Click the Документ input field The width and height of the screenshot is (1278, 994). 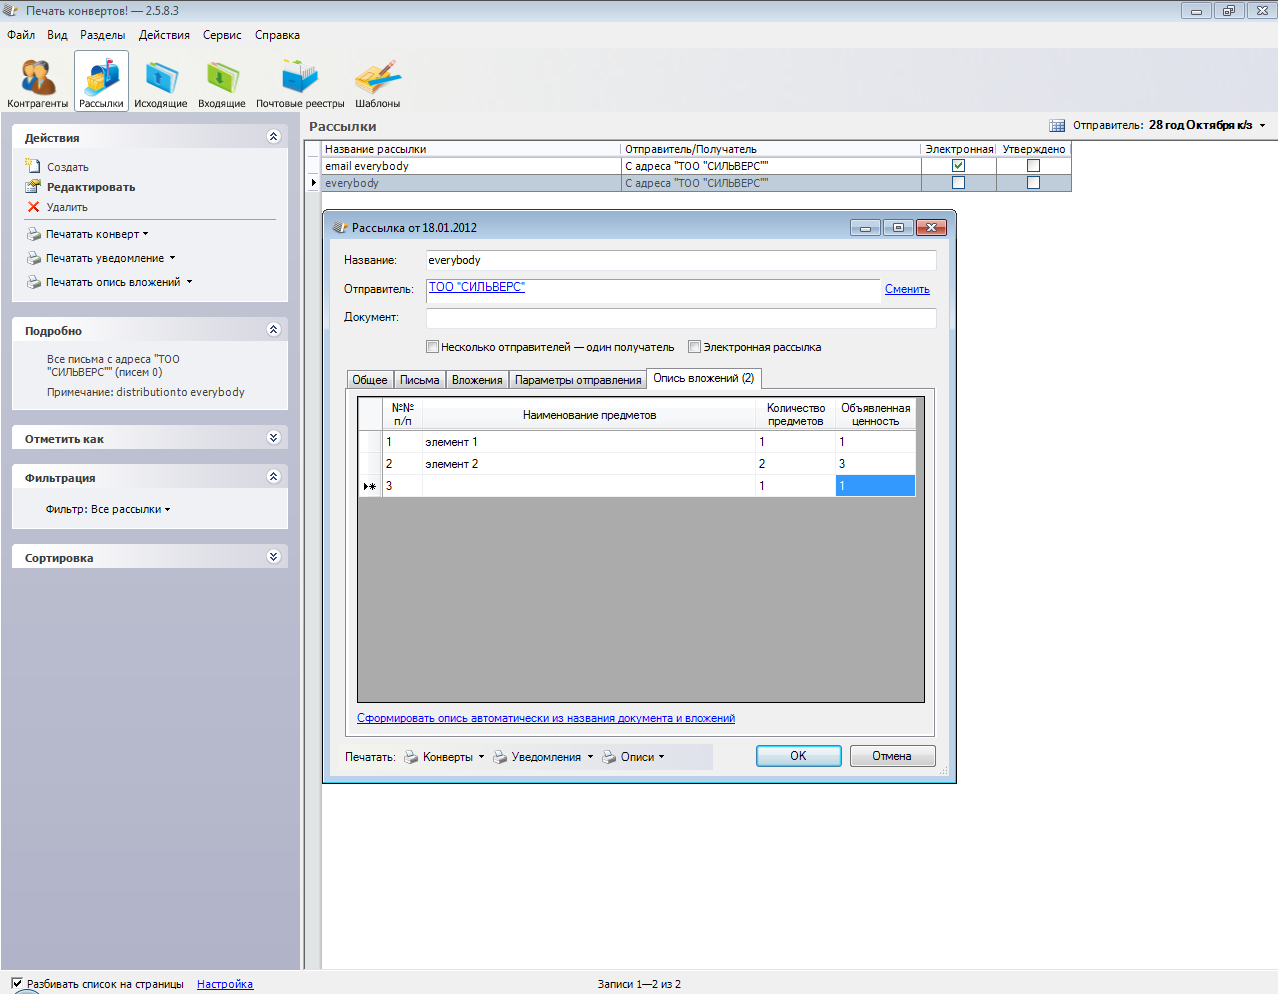click(680, 317)
